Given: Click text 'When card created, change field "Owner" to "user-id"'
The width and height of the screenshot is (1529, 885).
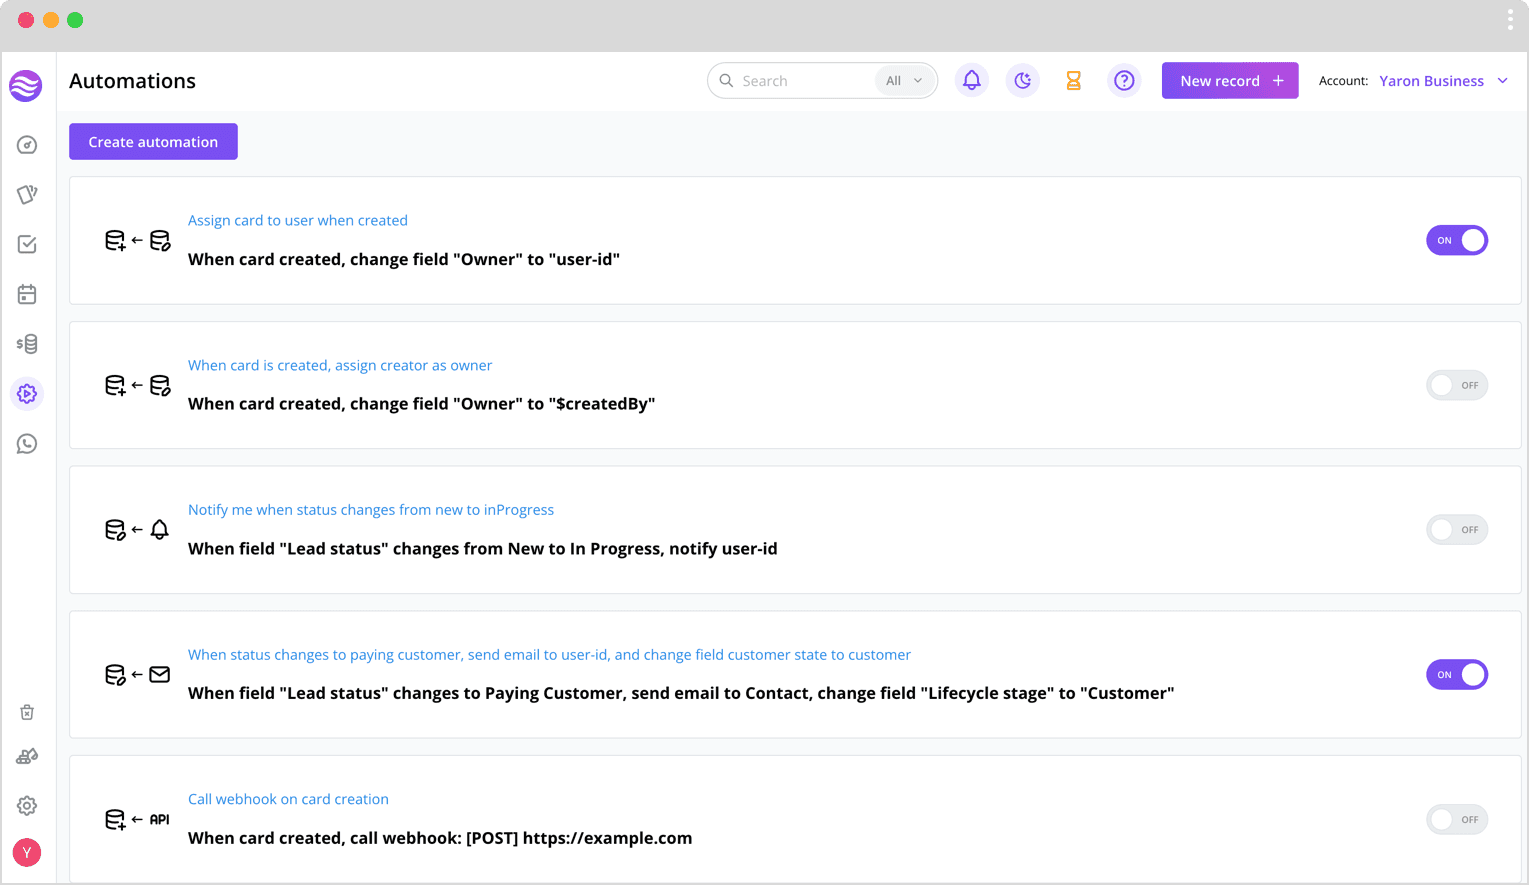Looking at the screenshot, I should coord(404,259).
